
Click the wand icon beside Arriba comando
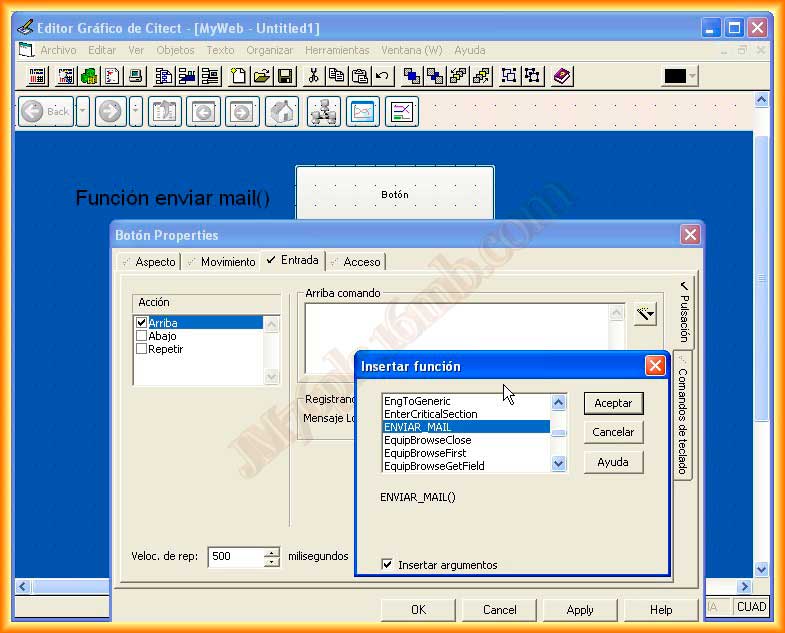[x=645, y=314]
